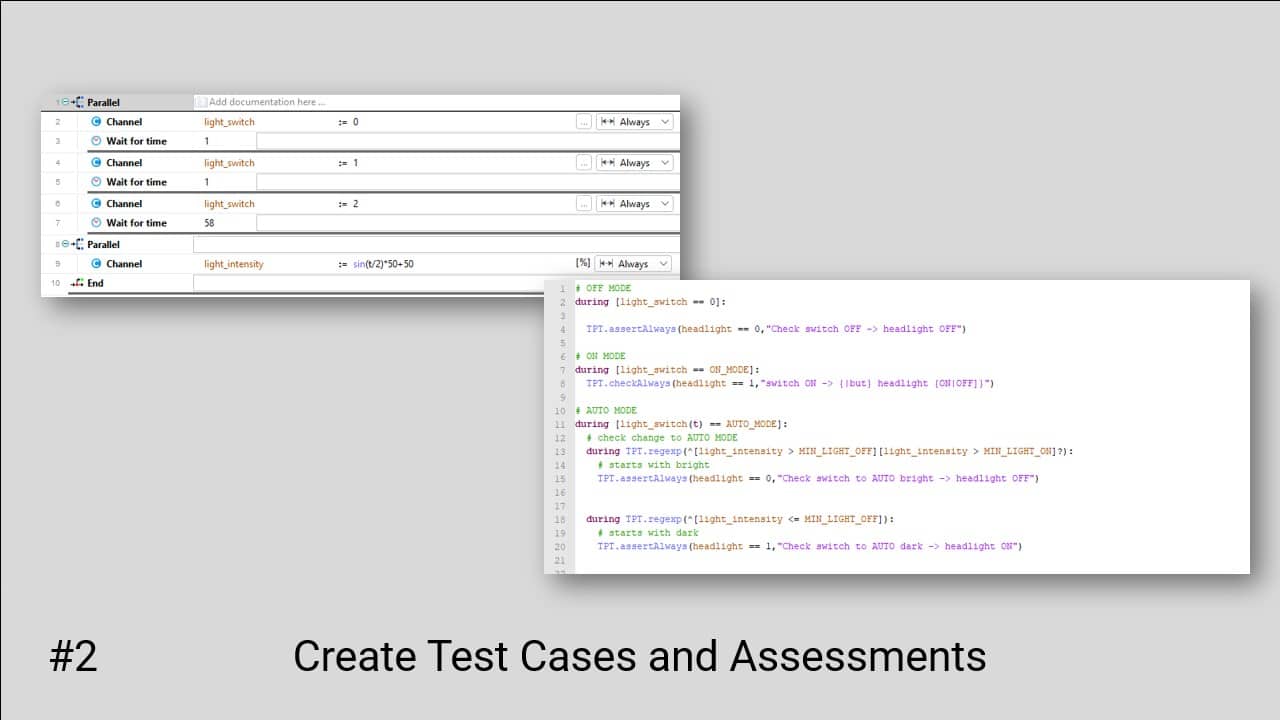Click the 'Add documentation here ...' field
Image resolution: width=1280 pixels, height=720 pixels.
coord(436,102)
